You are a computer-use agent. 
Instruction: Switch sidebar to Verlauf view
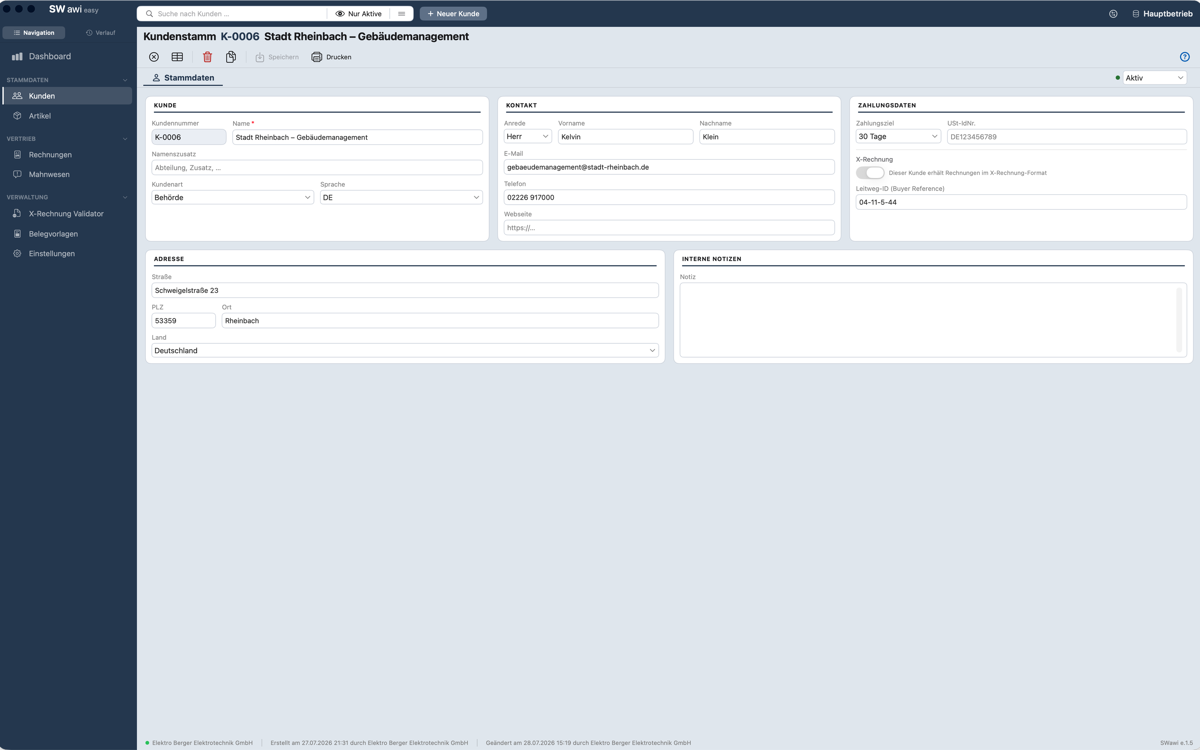[x=100, y=33]
